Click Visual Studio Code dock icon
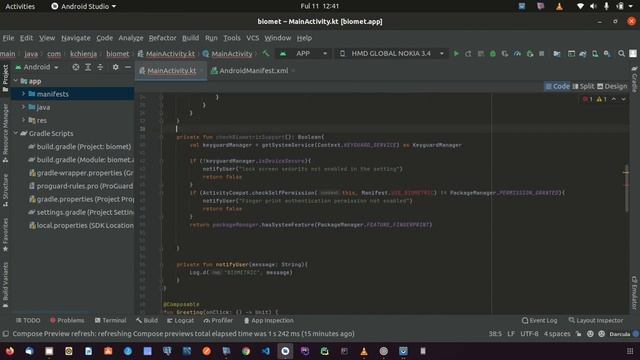Viewport: 640px width, 360px height. pos(266,351)
